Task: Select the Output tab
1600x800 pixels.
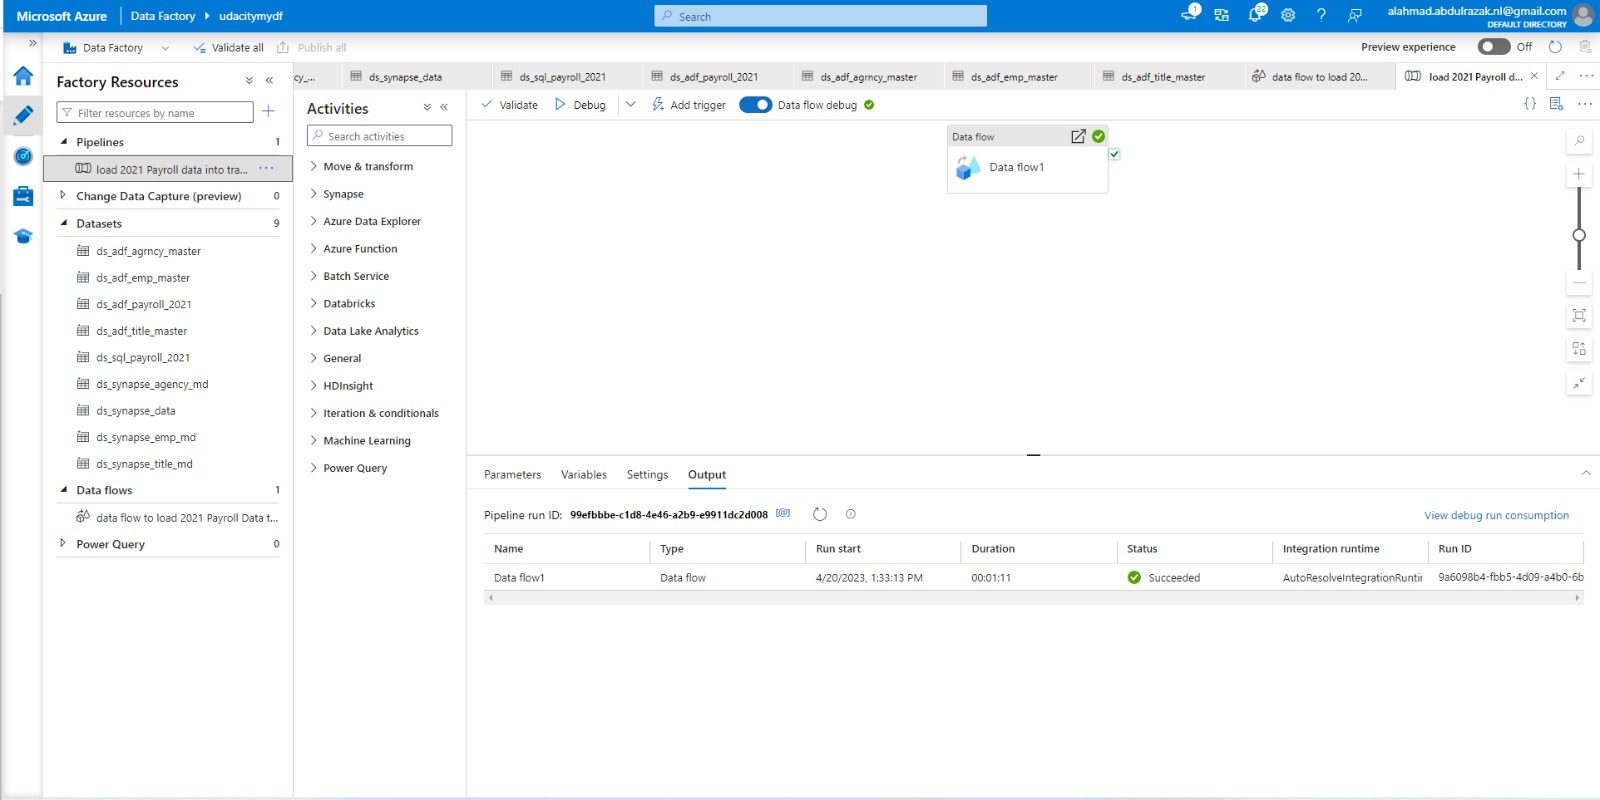Action: coord(707,475)
